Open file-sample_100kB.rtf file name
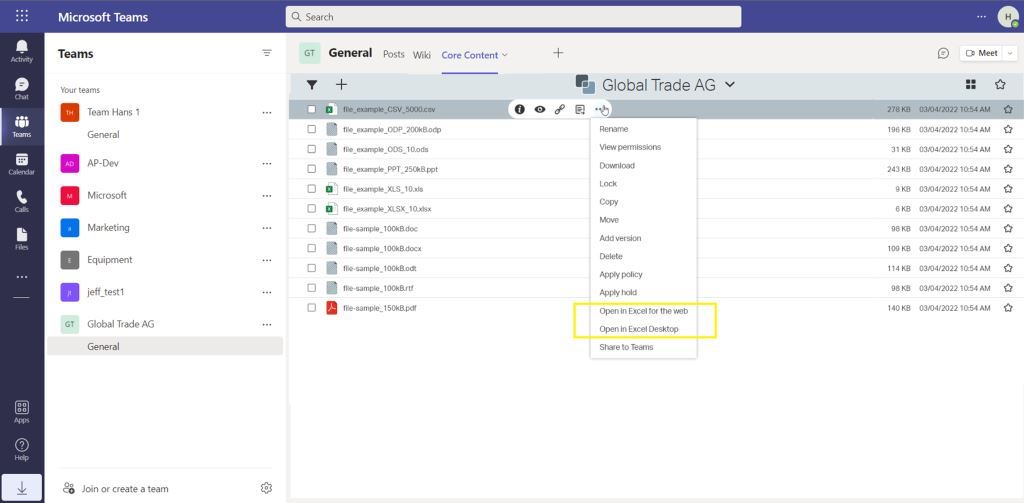Screen dimensions: 1024x503 pos(379,288)
